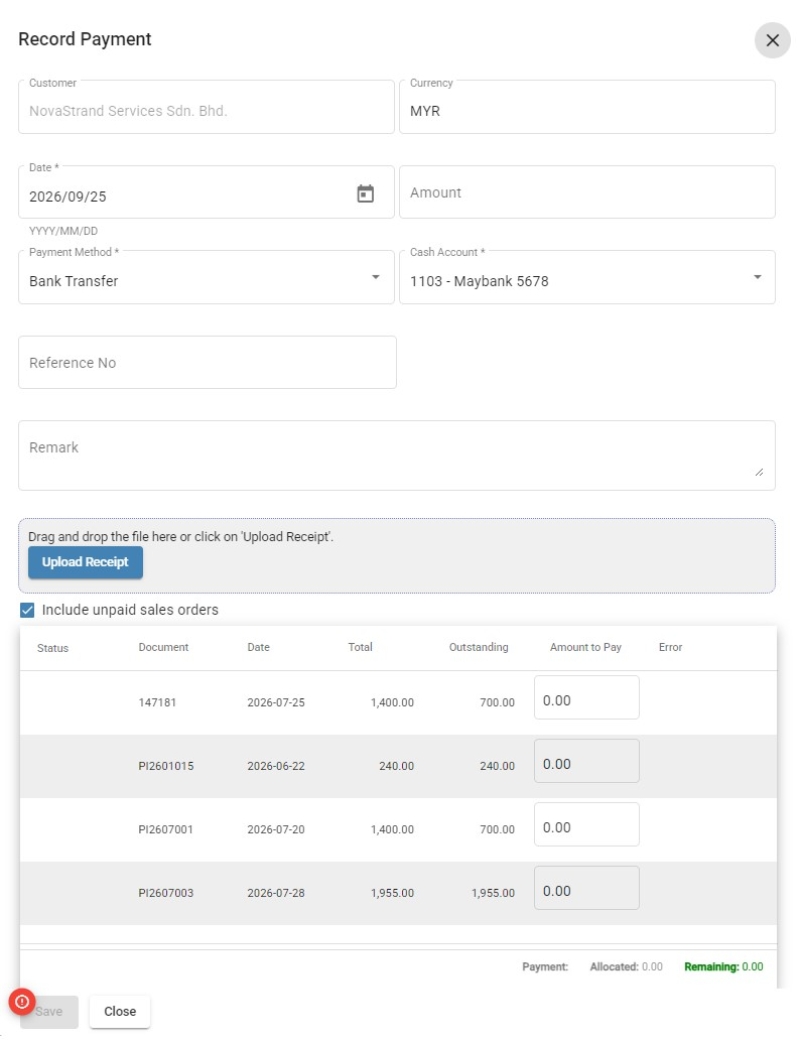Image resolution: width=800 pixels, height=1042 pixels.
Task: Click document number PI2607001
Action: (166, 829)
